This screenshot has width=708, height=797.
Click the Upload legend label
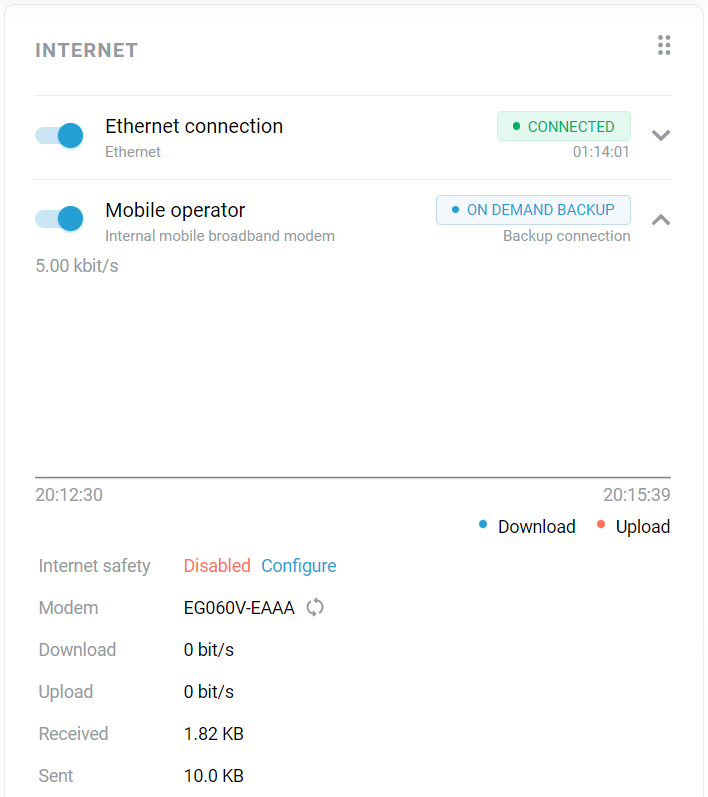coord(643,527)
